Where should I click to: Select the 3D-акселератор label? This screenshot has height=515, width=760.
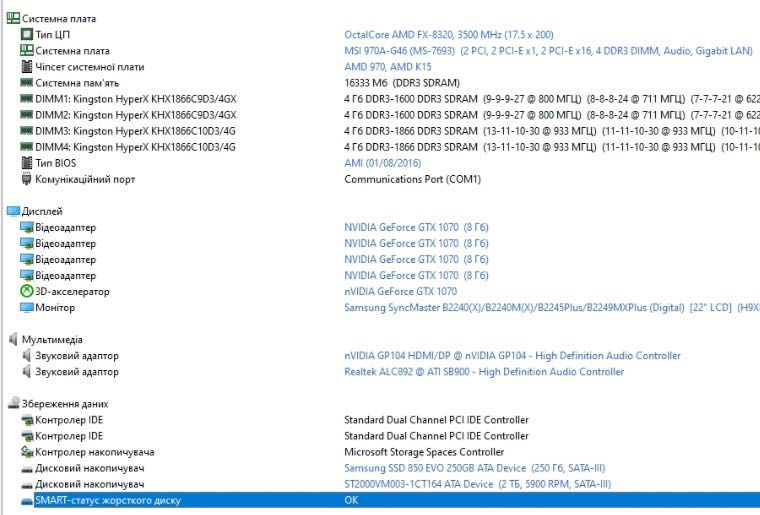pos(72,291)
